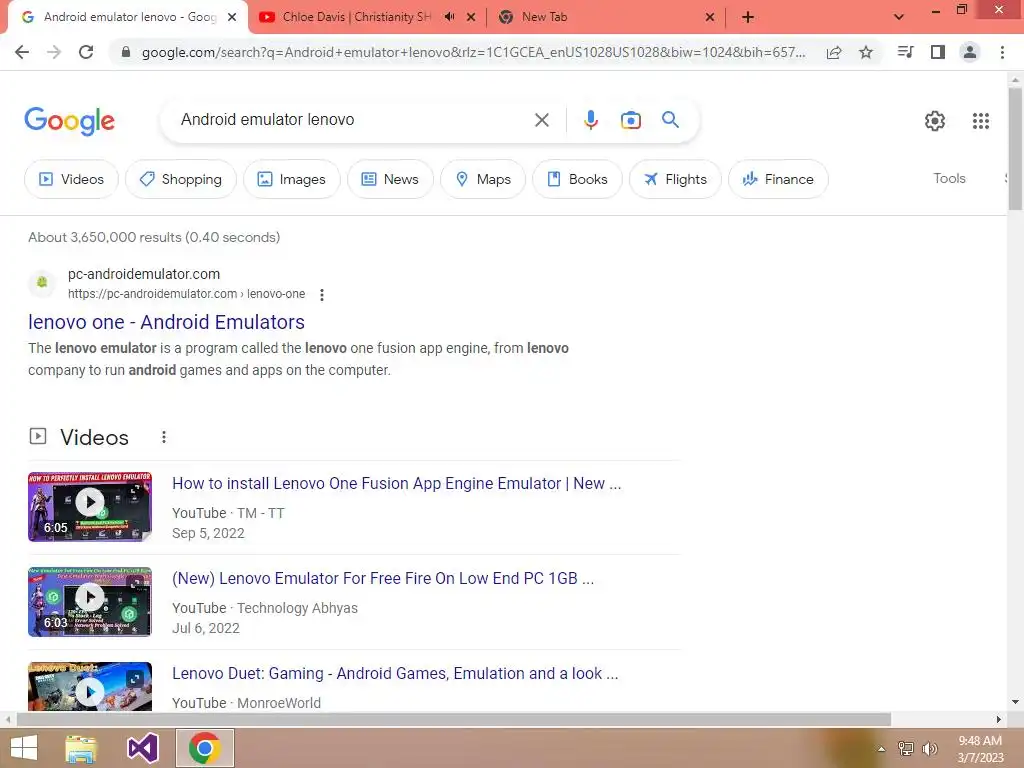Viewport: 1024px width, 768px height.
Task: Filter results by Maps
Action: 483,179
